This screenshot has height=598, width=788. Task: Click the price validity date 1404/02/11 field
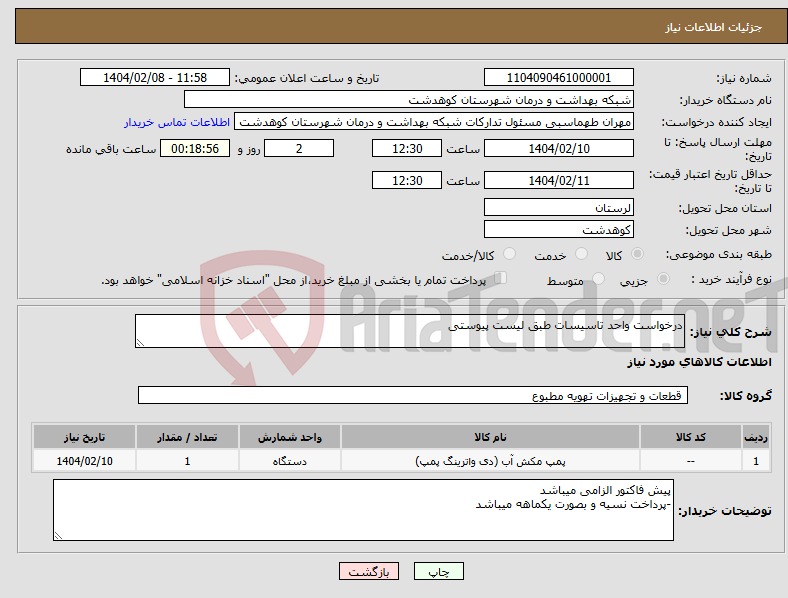[558, 180]
